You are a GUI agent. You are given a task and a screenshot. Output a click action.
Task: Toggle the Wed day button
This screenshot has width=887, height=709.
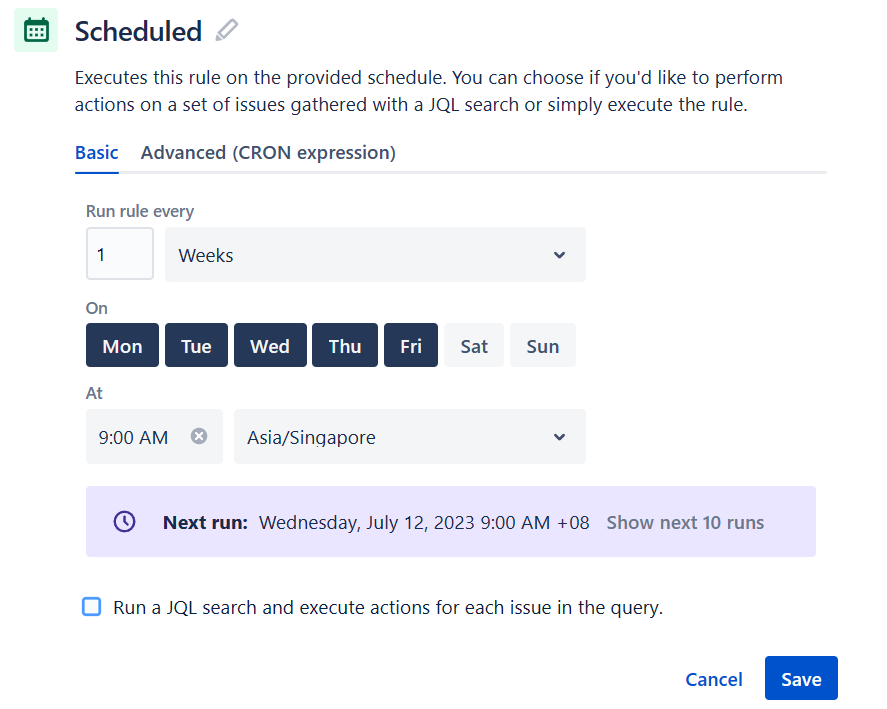[270, 346]
